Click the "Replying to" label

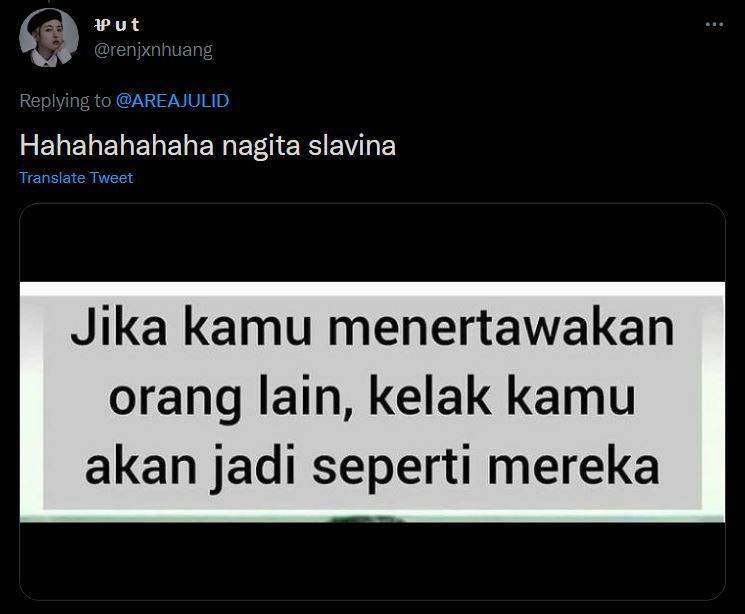65,101
